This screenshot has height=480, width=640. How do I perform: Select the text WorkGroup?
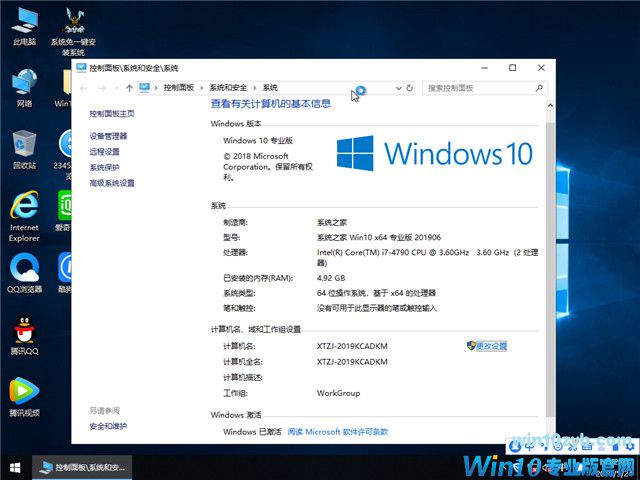[x=338, y=393]
